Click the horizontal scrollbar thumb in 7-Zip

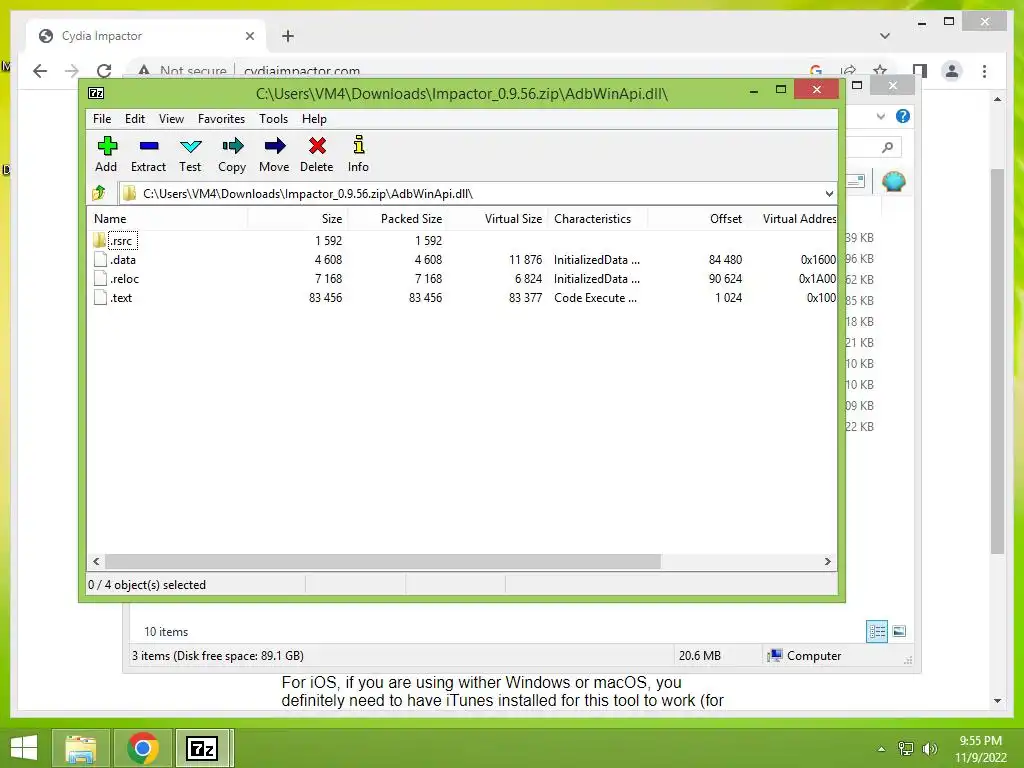(x=383, y=562)
